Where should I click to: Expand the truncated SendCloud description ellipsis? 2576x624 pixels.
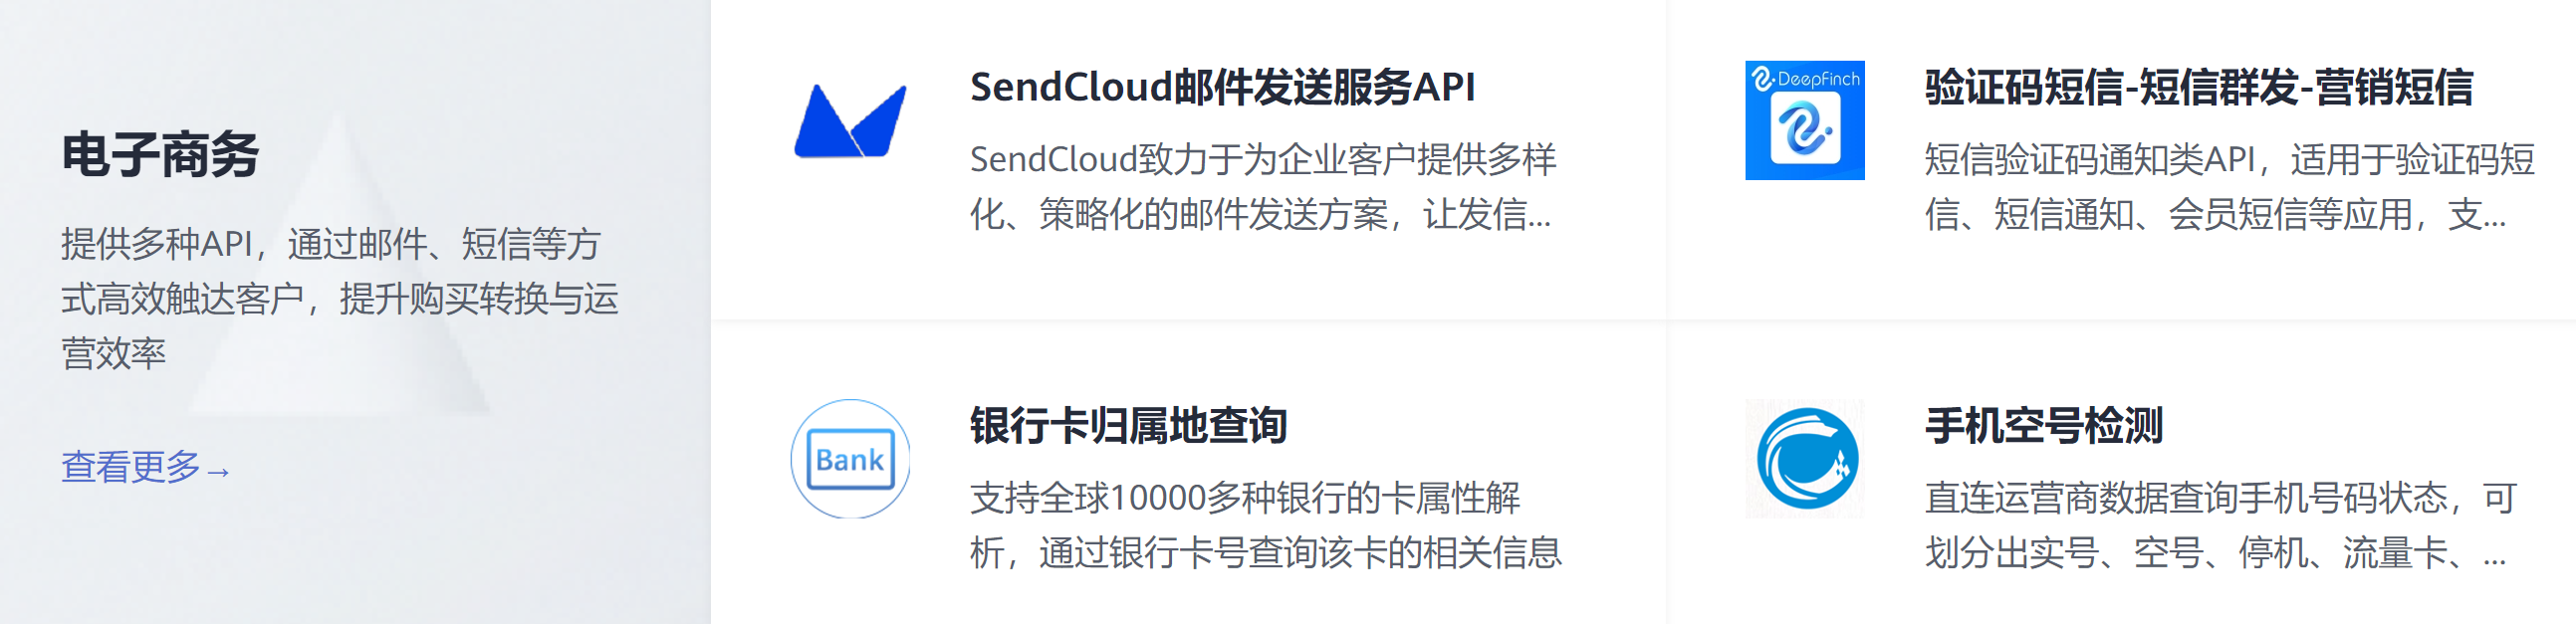1538,216
